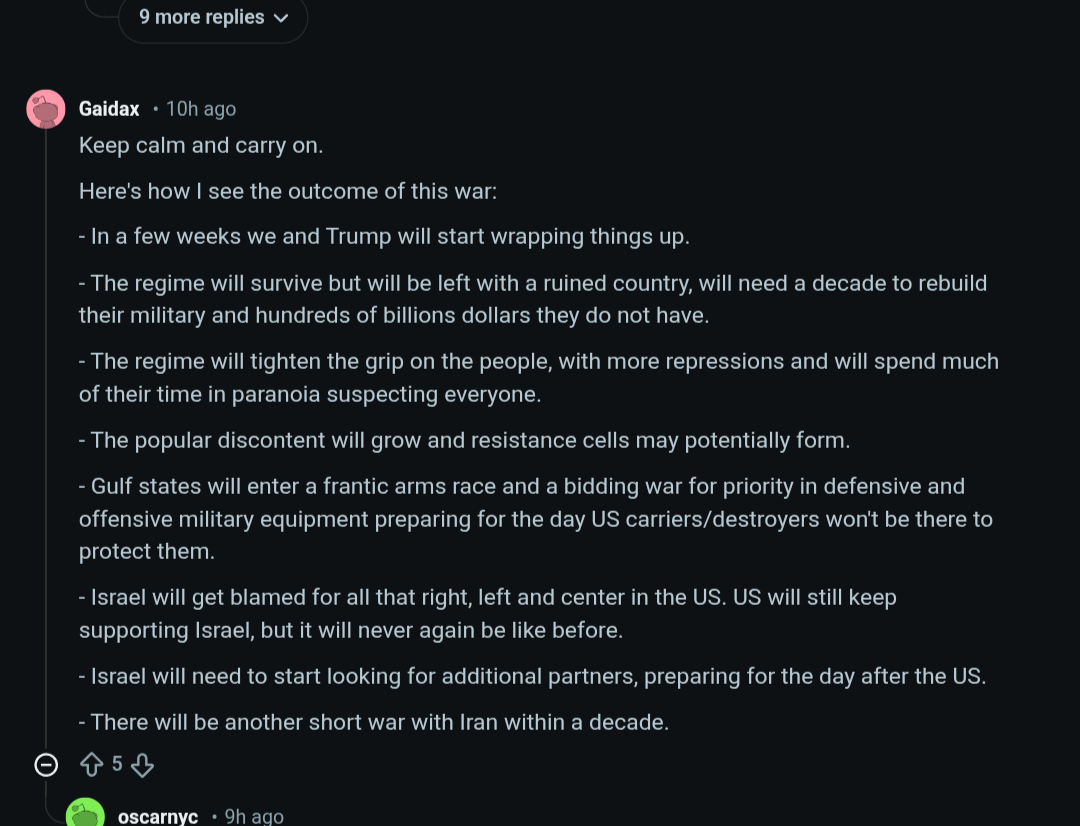Viewport: 1080px width, 826px height.
Task: Open the oscarnyc username link
Action: pyautogui.click(x=158, y=816)
